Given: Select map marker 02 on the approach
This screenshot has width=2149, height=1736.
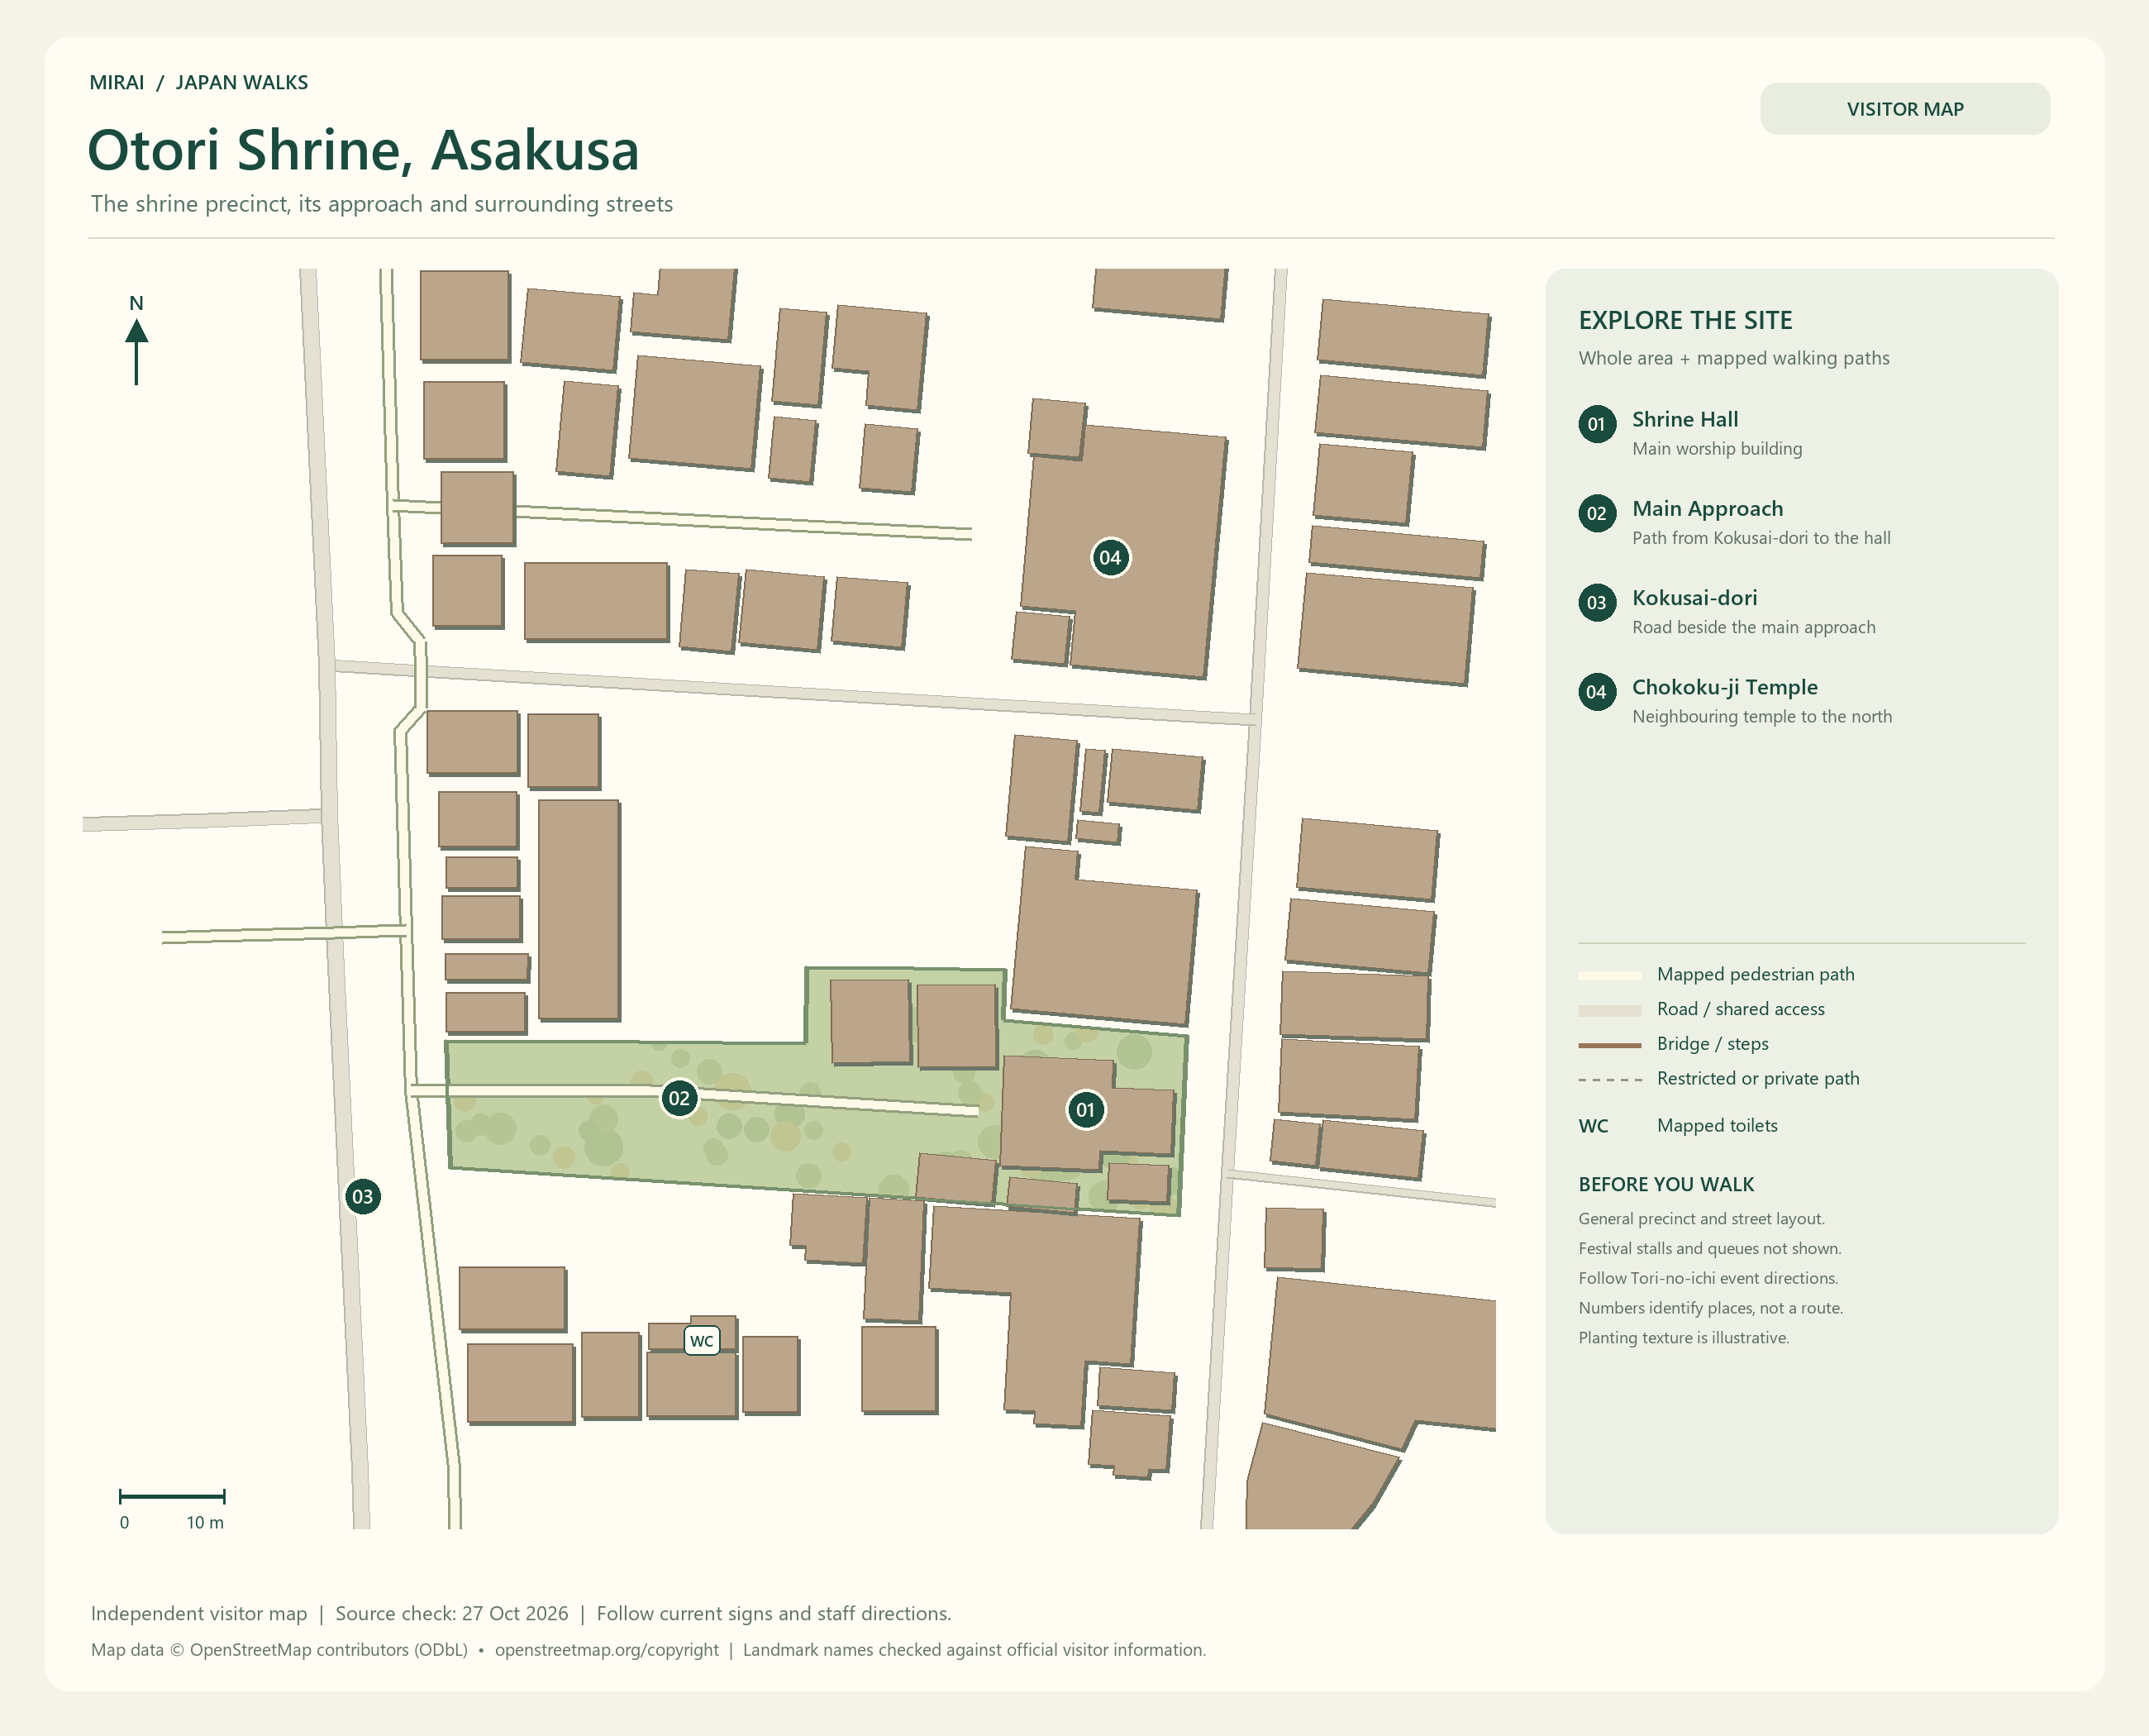Looking at the screenshot, I should 679,1098.
